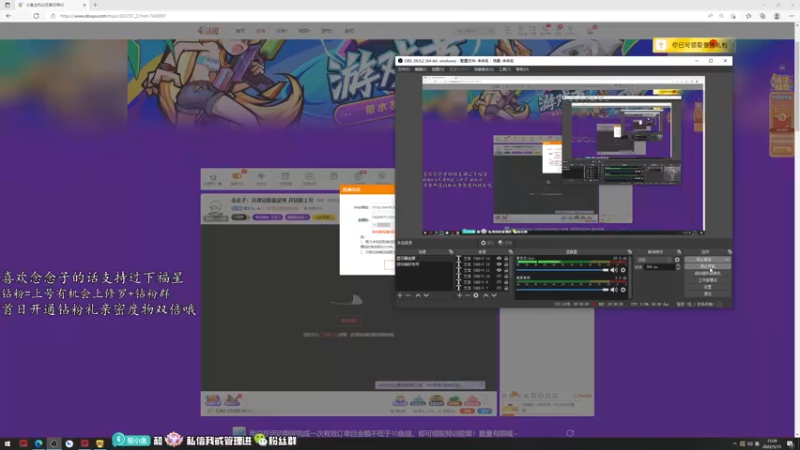Open a new Edge browser tab

(95, 5)
